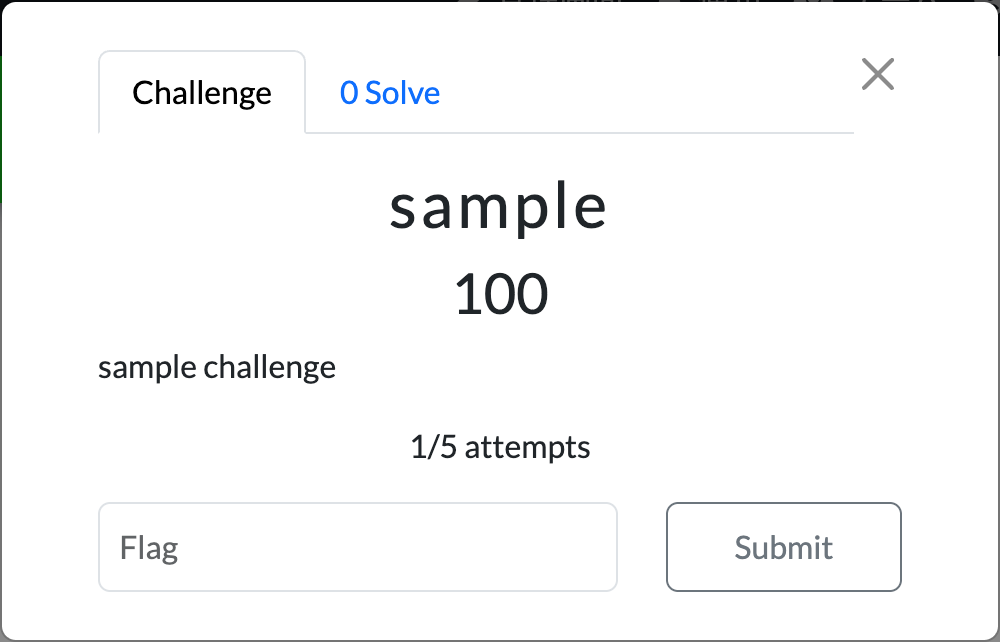Send your flag with Submit
Image resolution: width=1000 pixels, height=642 pixels.
[x=784, y=547]
